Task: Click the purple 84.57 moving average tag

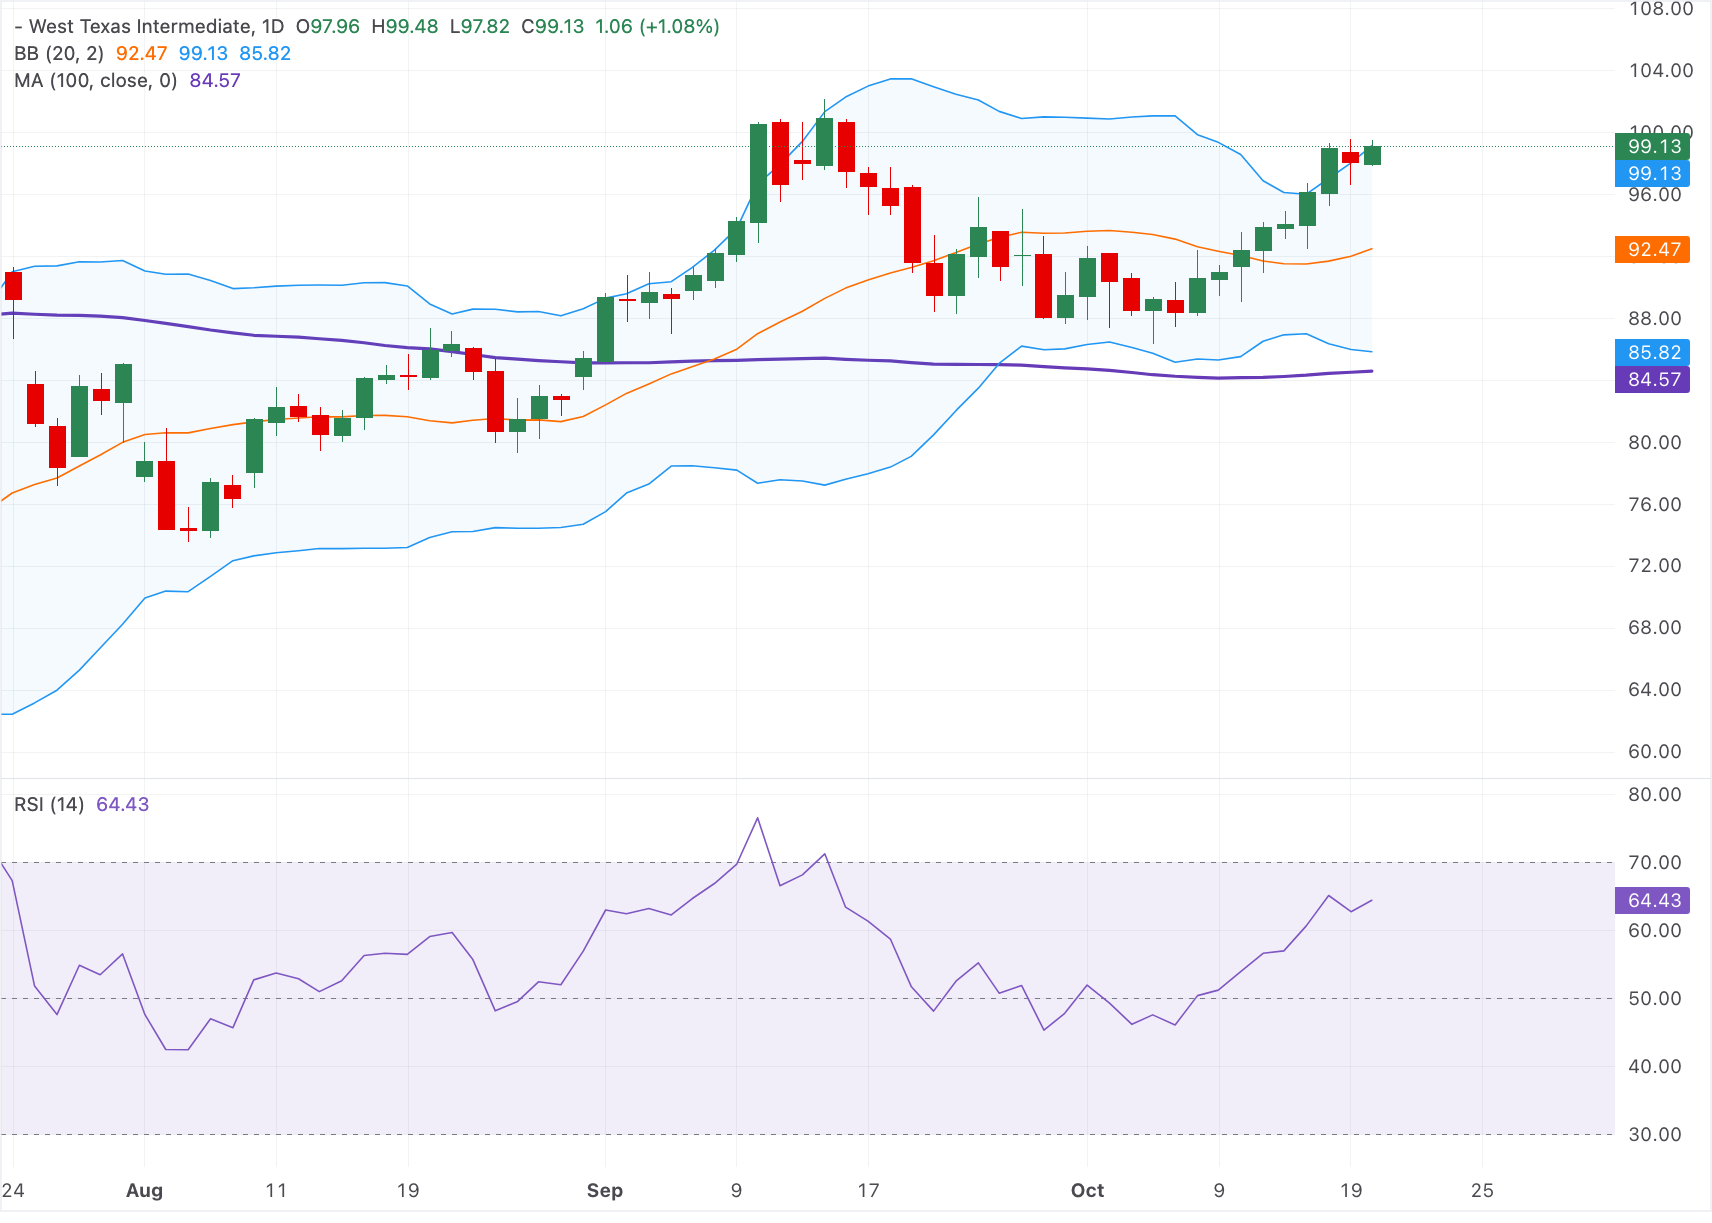Action: point(1653,380)
